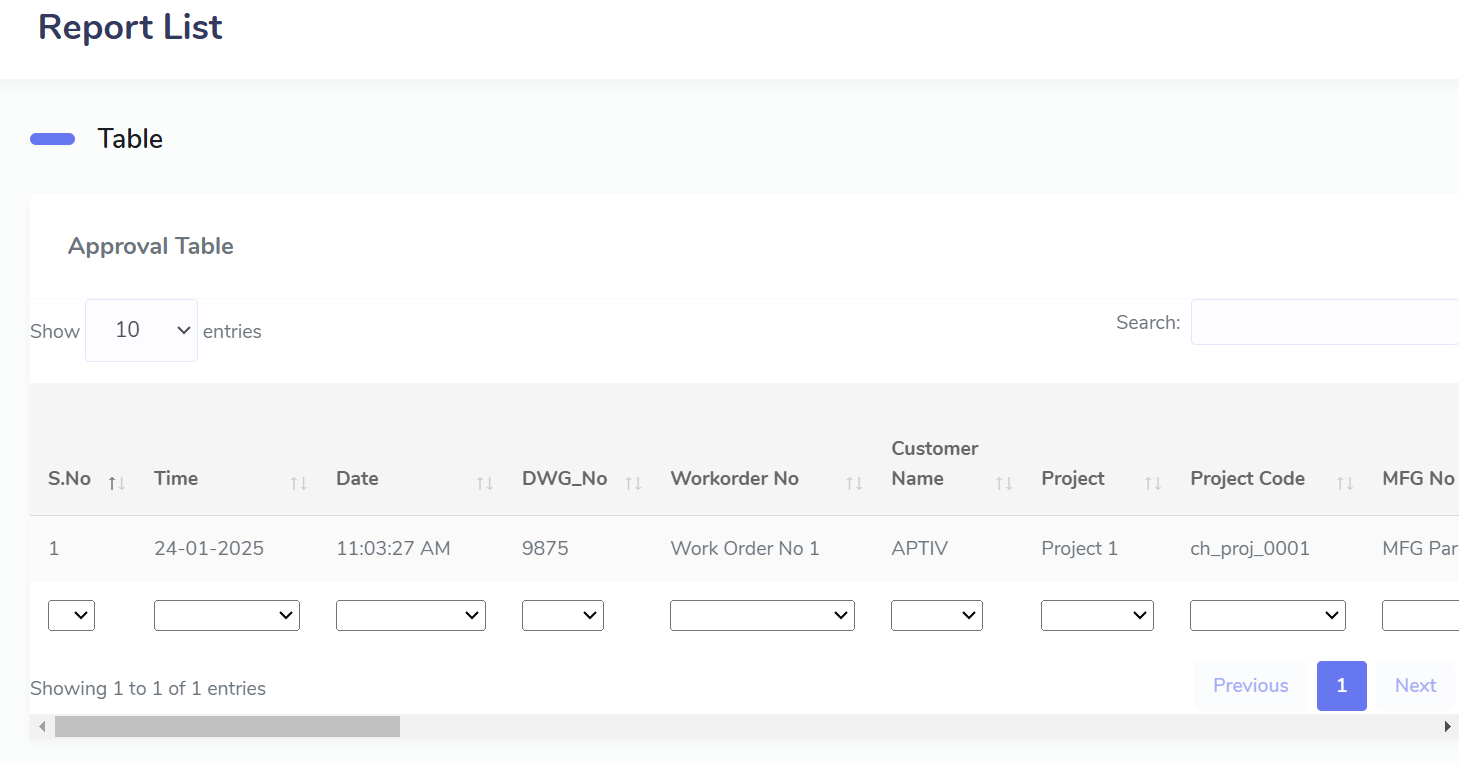1459x765 pixels.
Task: Open the S.No filter dropdown
Action: 71,616
